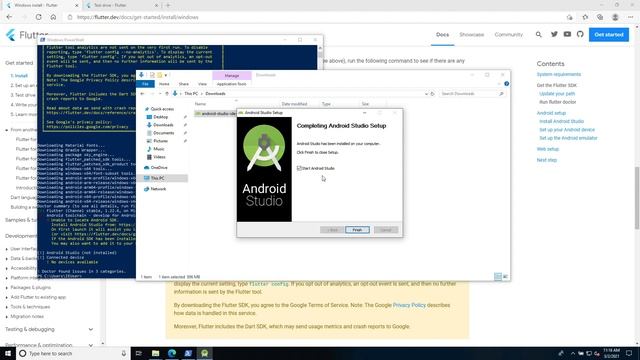The height and width of the screenshot is (360, 640).
Task: Click the browser home button
Action: pyautogui.click(x=53, y=17)
